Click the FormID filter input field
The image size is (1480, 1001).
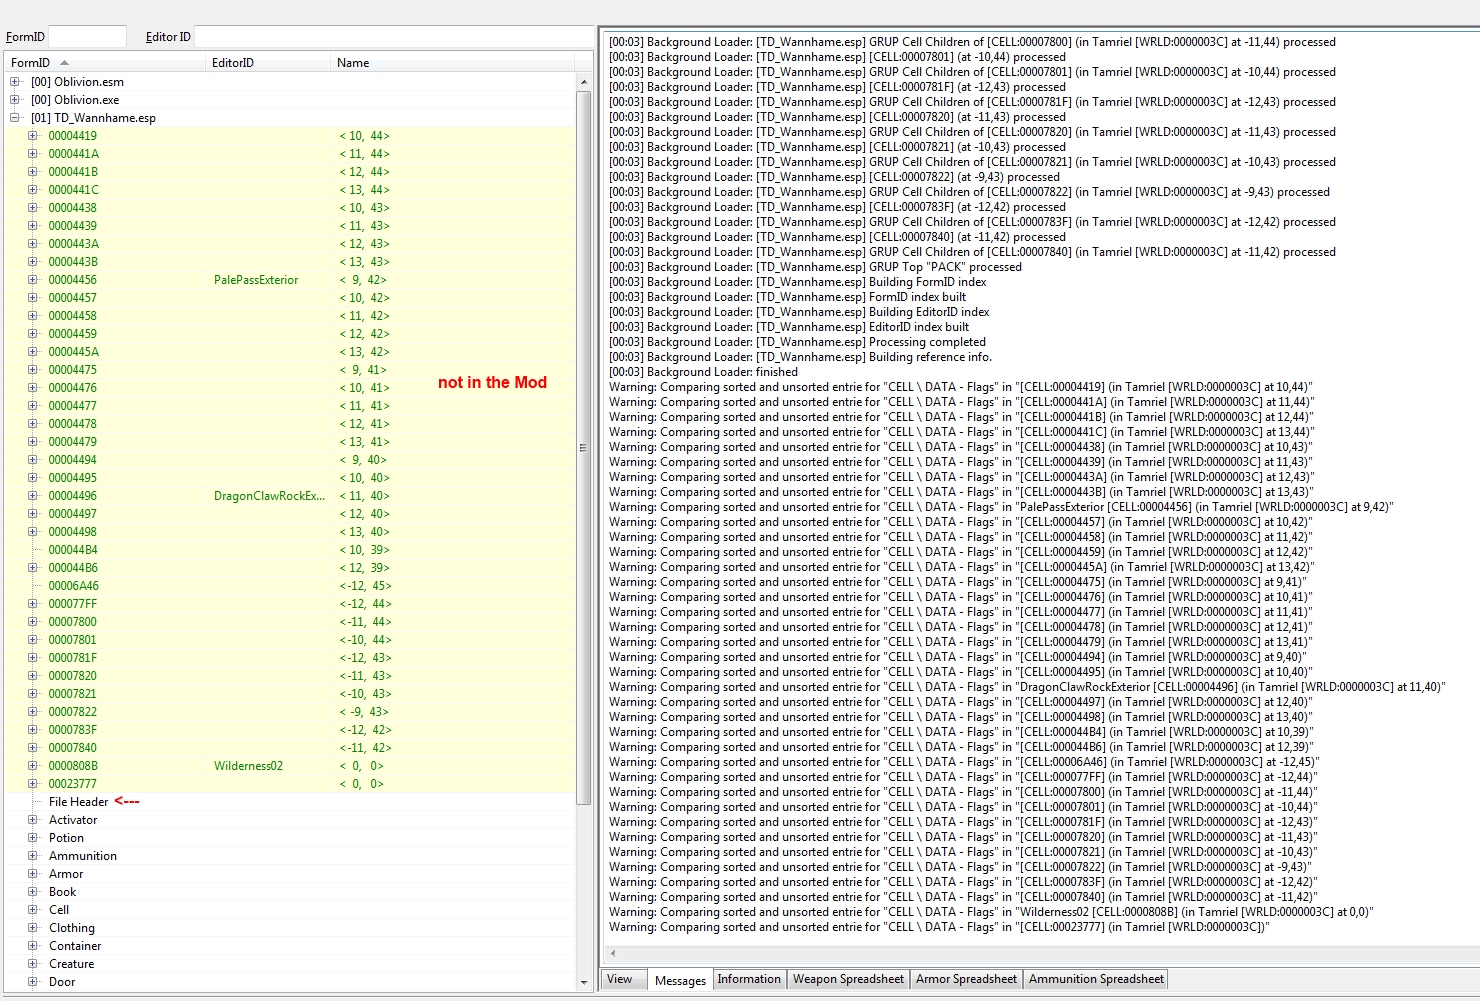[87, 37]
